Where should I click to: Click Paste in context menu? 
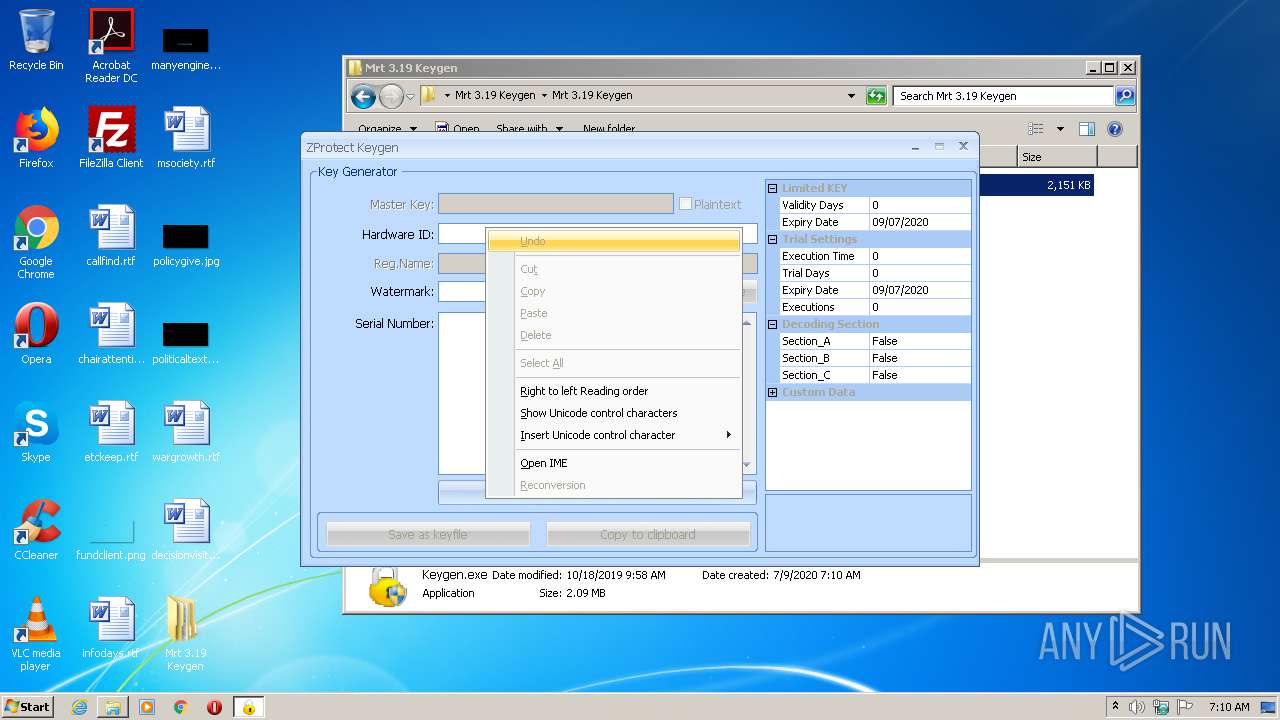[x=613, y=313]
